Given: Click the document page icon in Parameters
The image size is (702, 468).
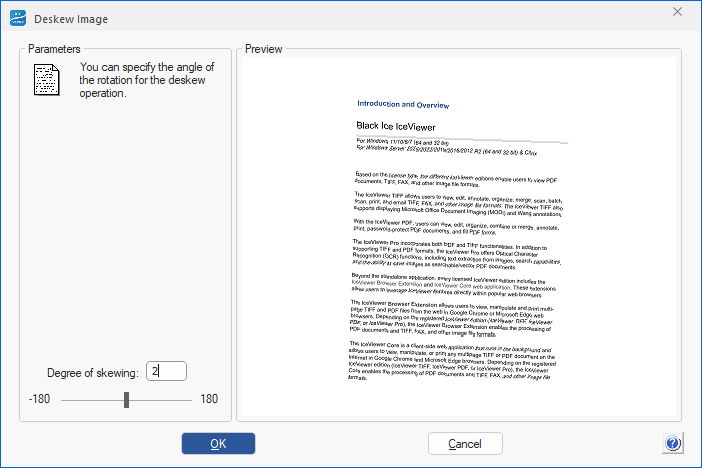Looking at the screenshot, I should coord(47,80).
